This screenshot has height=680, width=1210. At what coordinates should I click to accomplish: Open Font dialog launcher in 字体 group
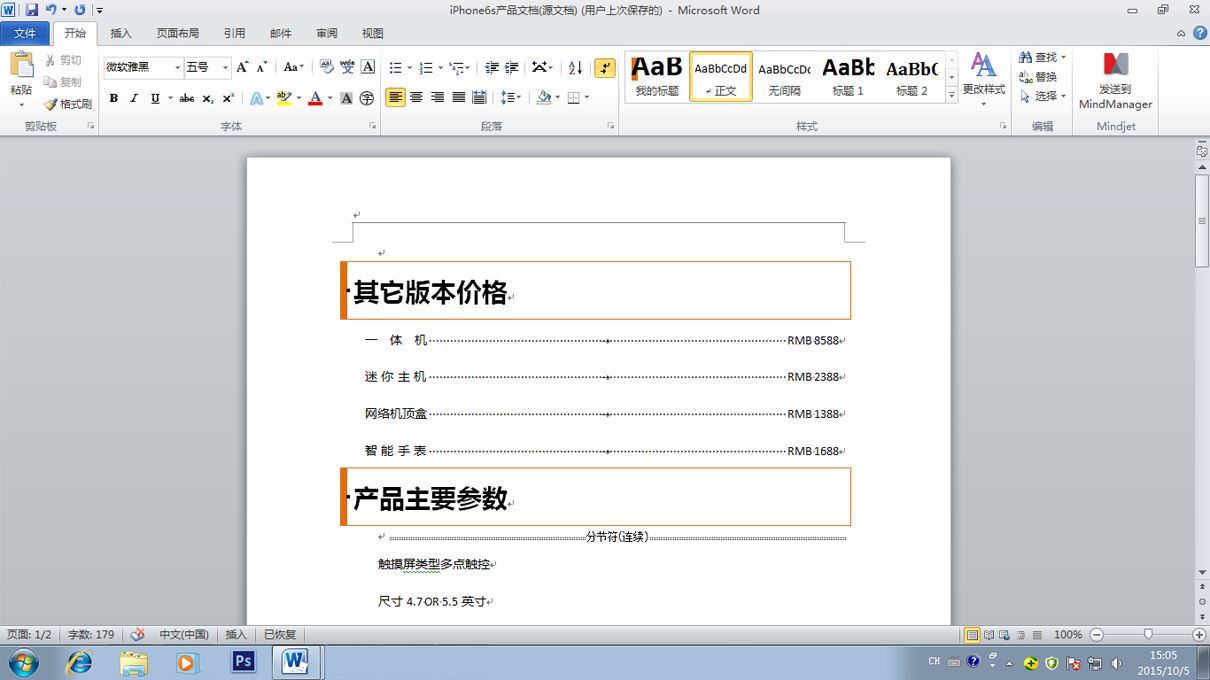373,126
